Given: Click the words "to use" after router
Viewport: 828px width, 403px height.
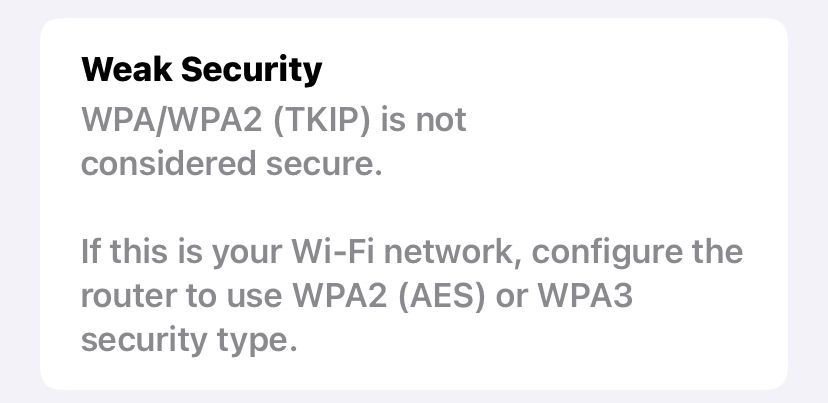Looking at the screenshot, I should [x=234, y=295].
